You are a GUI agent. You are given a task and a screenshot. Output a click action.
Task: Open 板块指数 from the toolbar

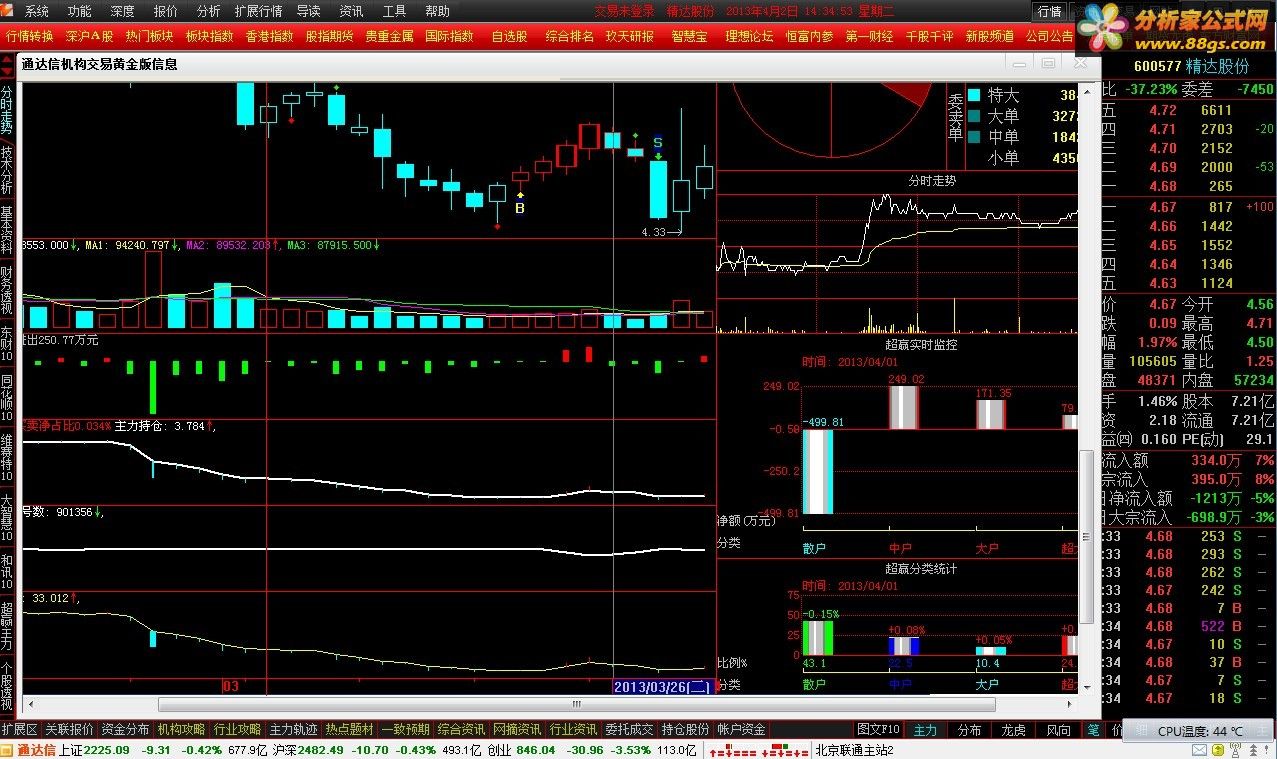210,35
